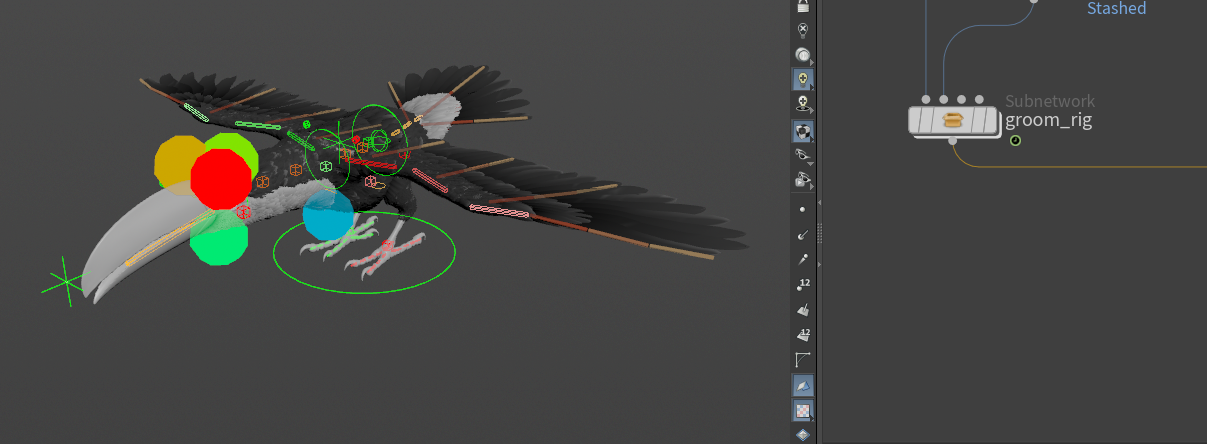1207x444 pixels.
Task: Toggle the display flag on groom_rig node
Action: (x=991, y=121)
